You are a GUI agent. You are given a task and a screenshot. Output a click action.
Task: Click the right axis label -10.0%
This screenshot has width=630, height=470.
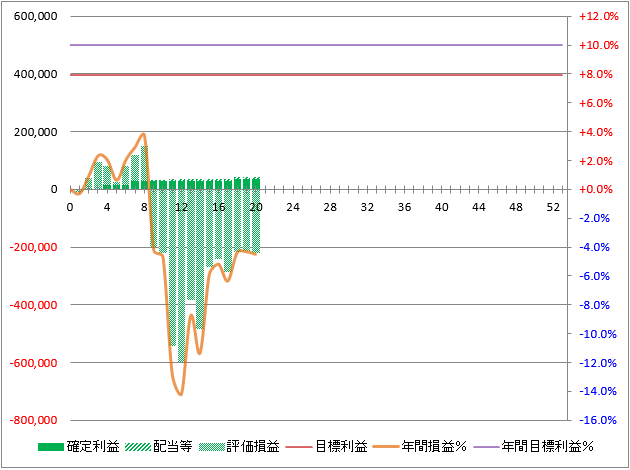click(598, 334)
